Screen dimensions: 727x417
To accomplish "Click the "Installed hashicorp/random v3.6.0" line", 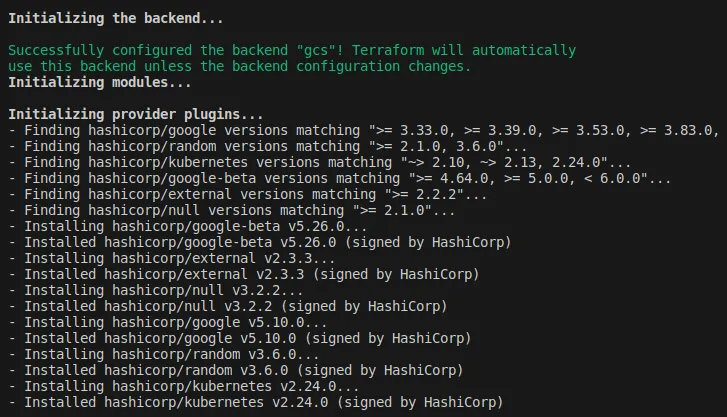I will coord(236,371).
